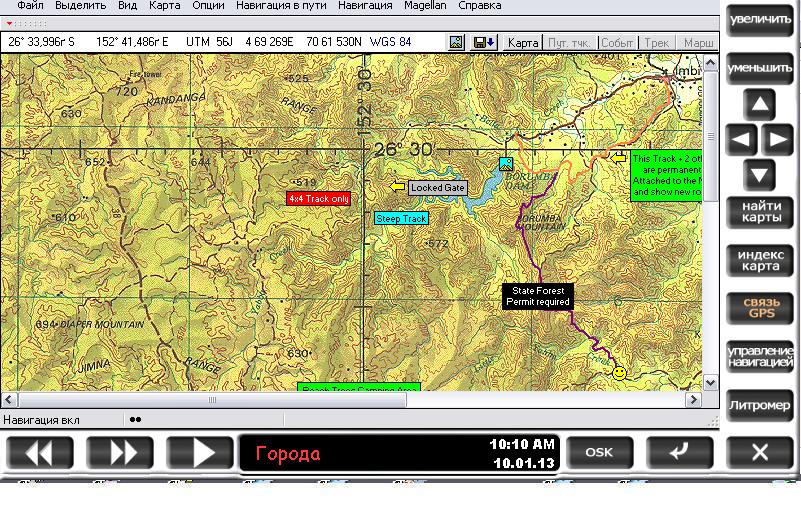Viewport: 801px width, 512px height.
Task: Click the управление навигацией button
Action: click(760, 356)
